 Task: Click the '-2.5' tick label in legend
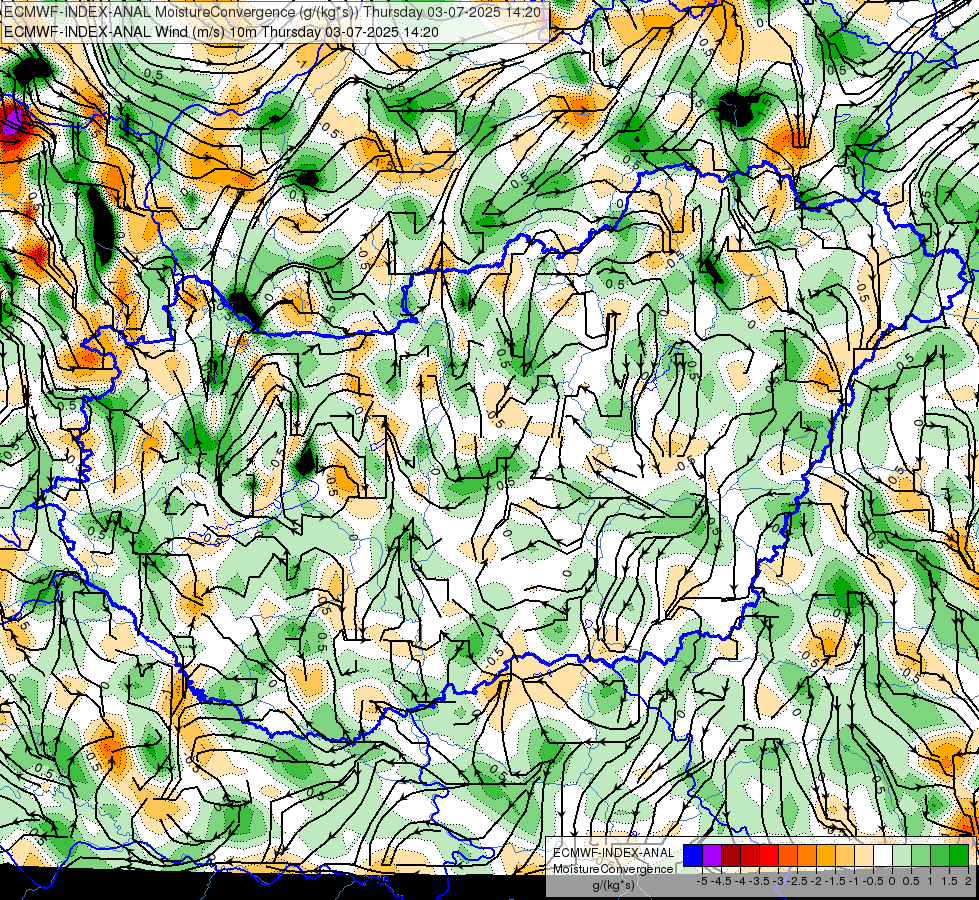coord(796,881)
